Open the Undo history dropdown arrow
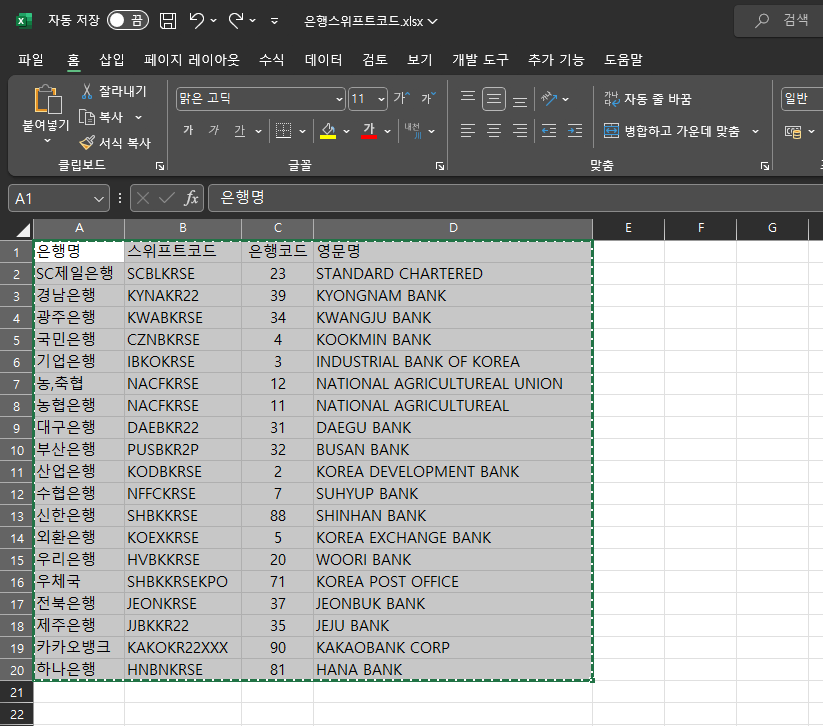823x726 pixels. click(213, 21)
